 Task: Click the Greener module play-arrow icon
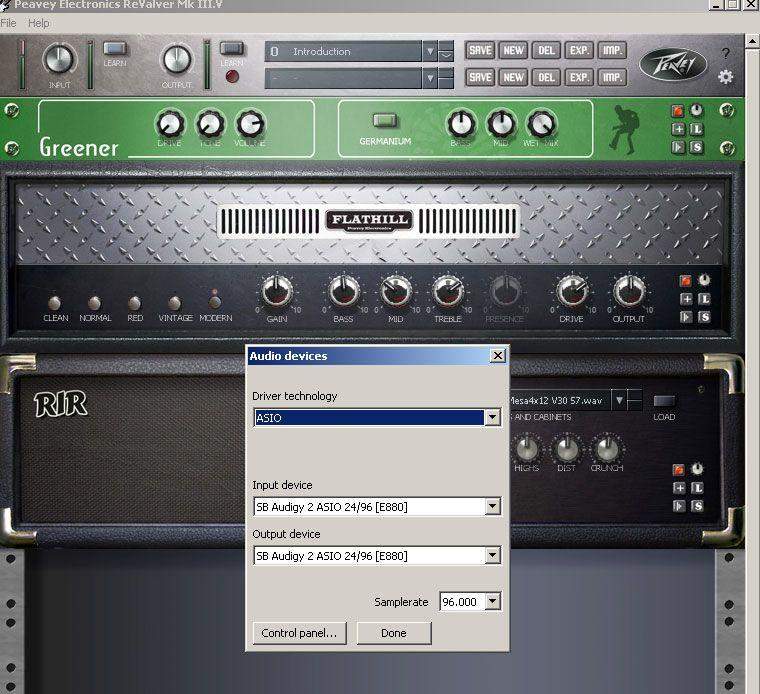(678, 147)
